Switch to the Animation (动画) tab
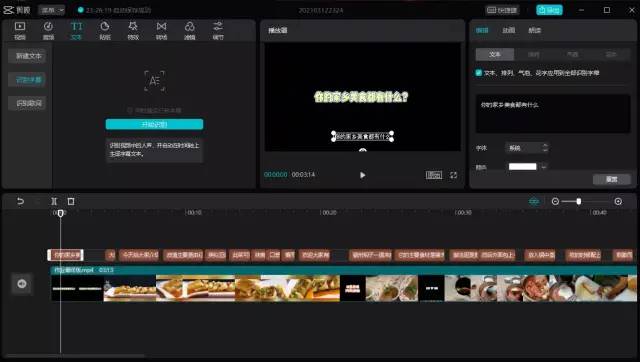 pyautogui.click(x=508, y=30)
